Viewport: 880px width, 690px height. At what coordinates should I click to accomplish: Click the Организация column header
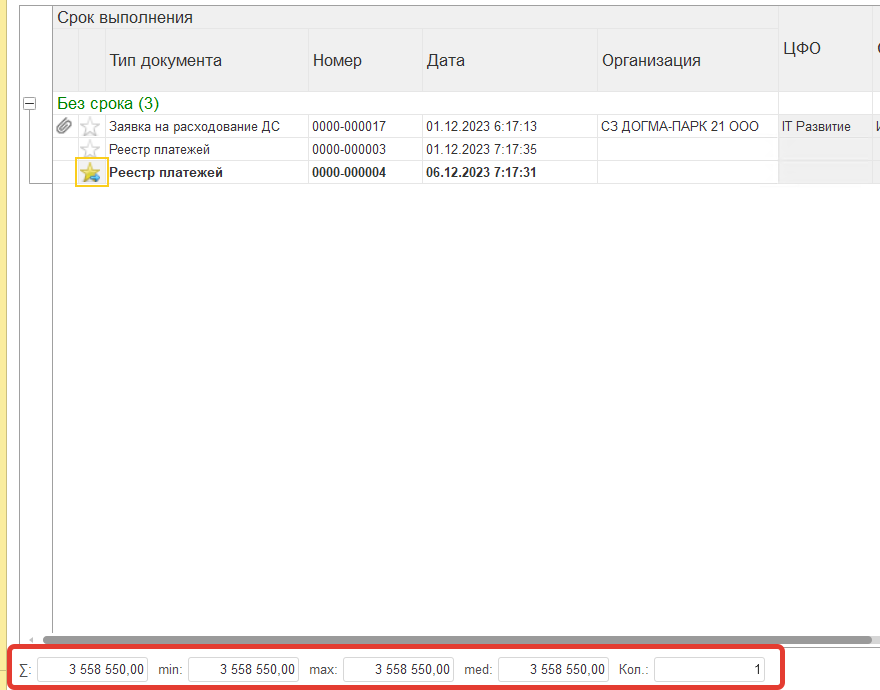(x=651, y=60)
